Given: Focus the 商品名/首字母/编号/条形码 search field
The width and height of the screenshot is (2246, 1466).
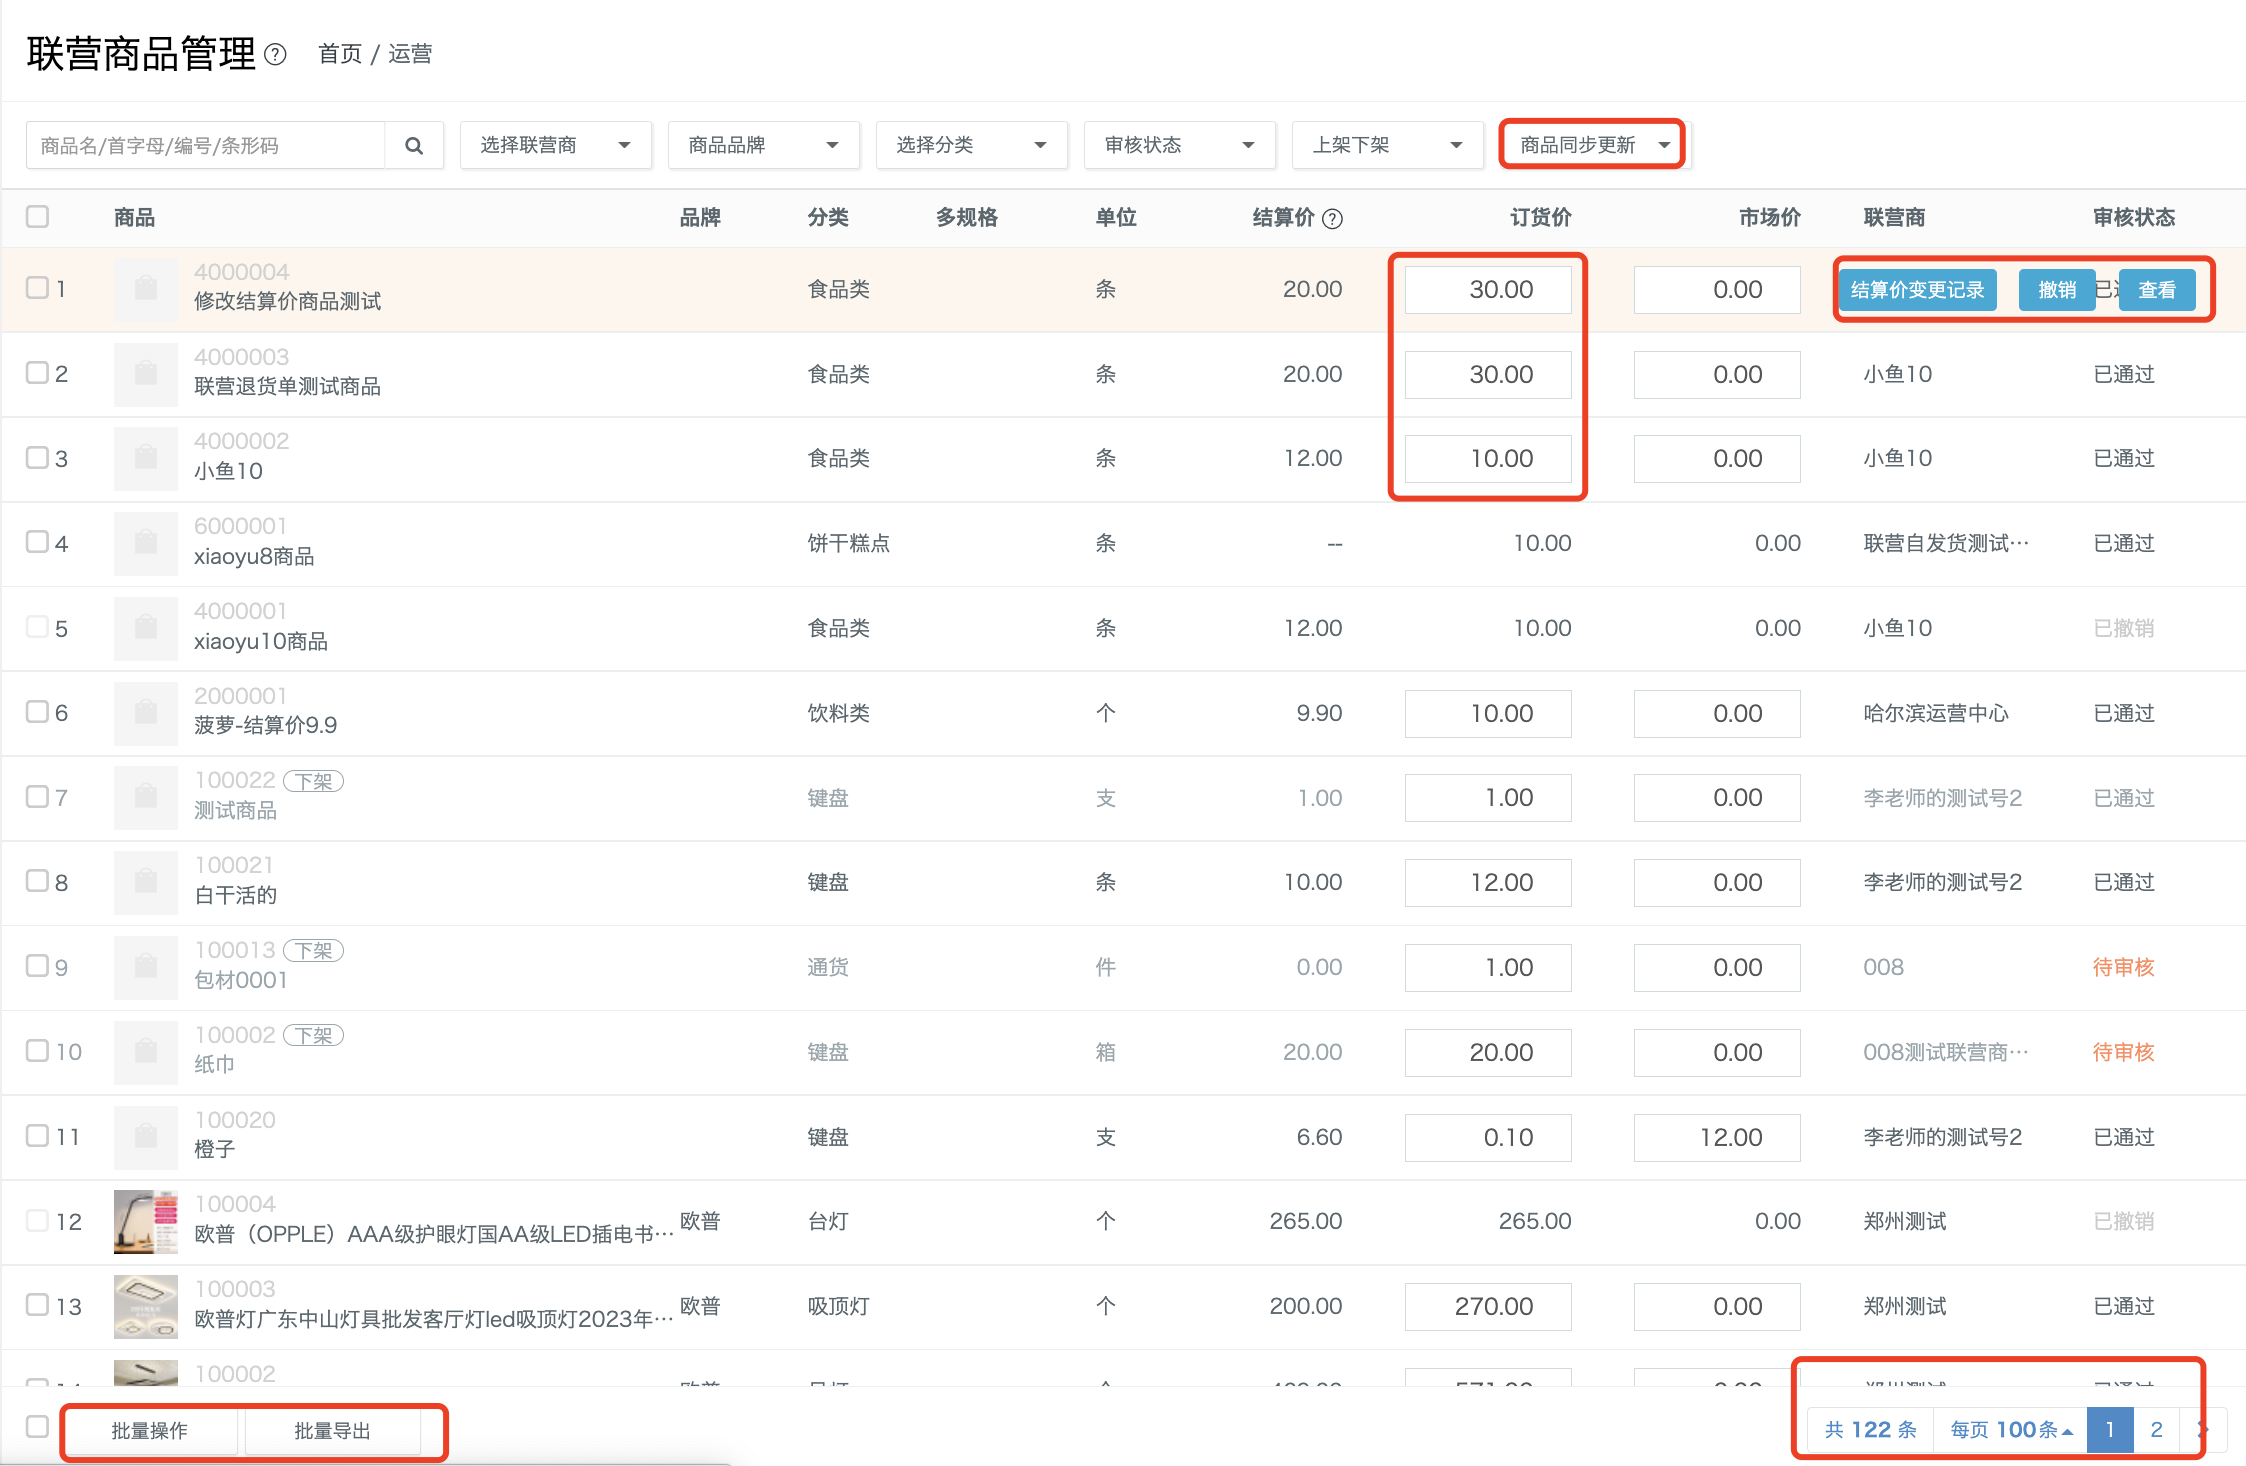Looking at the screenshot, I should coord(205,146).
